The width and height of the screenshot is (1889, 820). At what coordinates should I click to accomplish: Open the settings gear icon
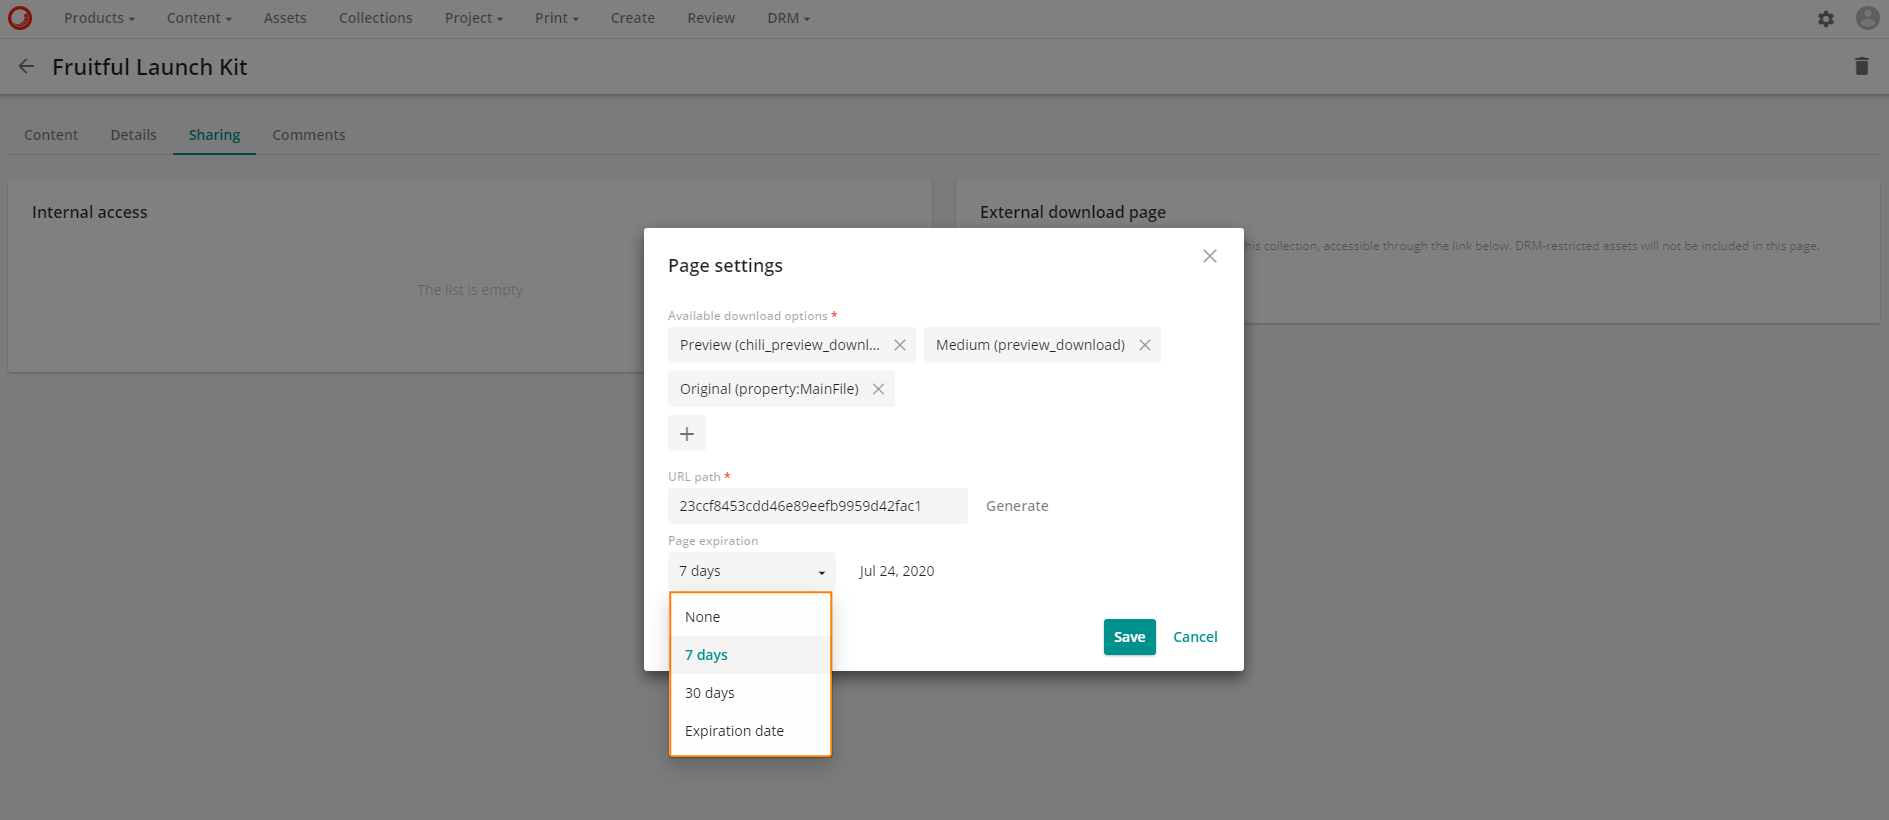1826,19
